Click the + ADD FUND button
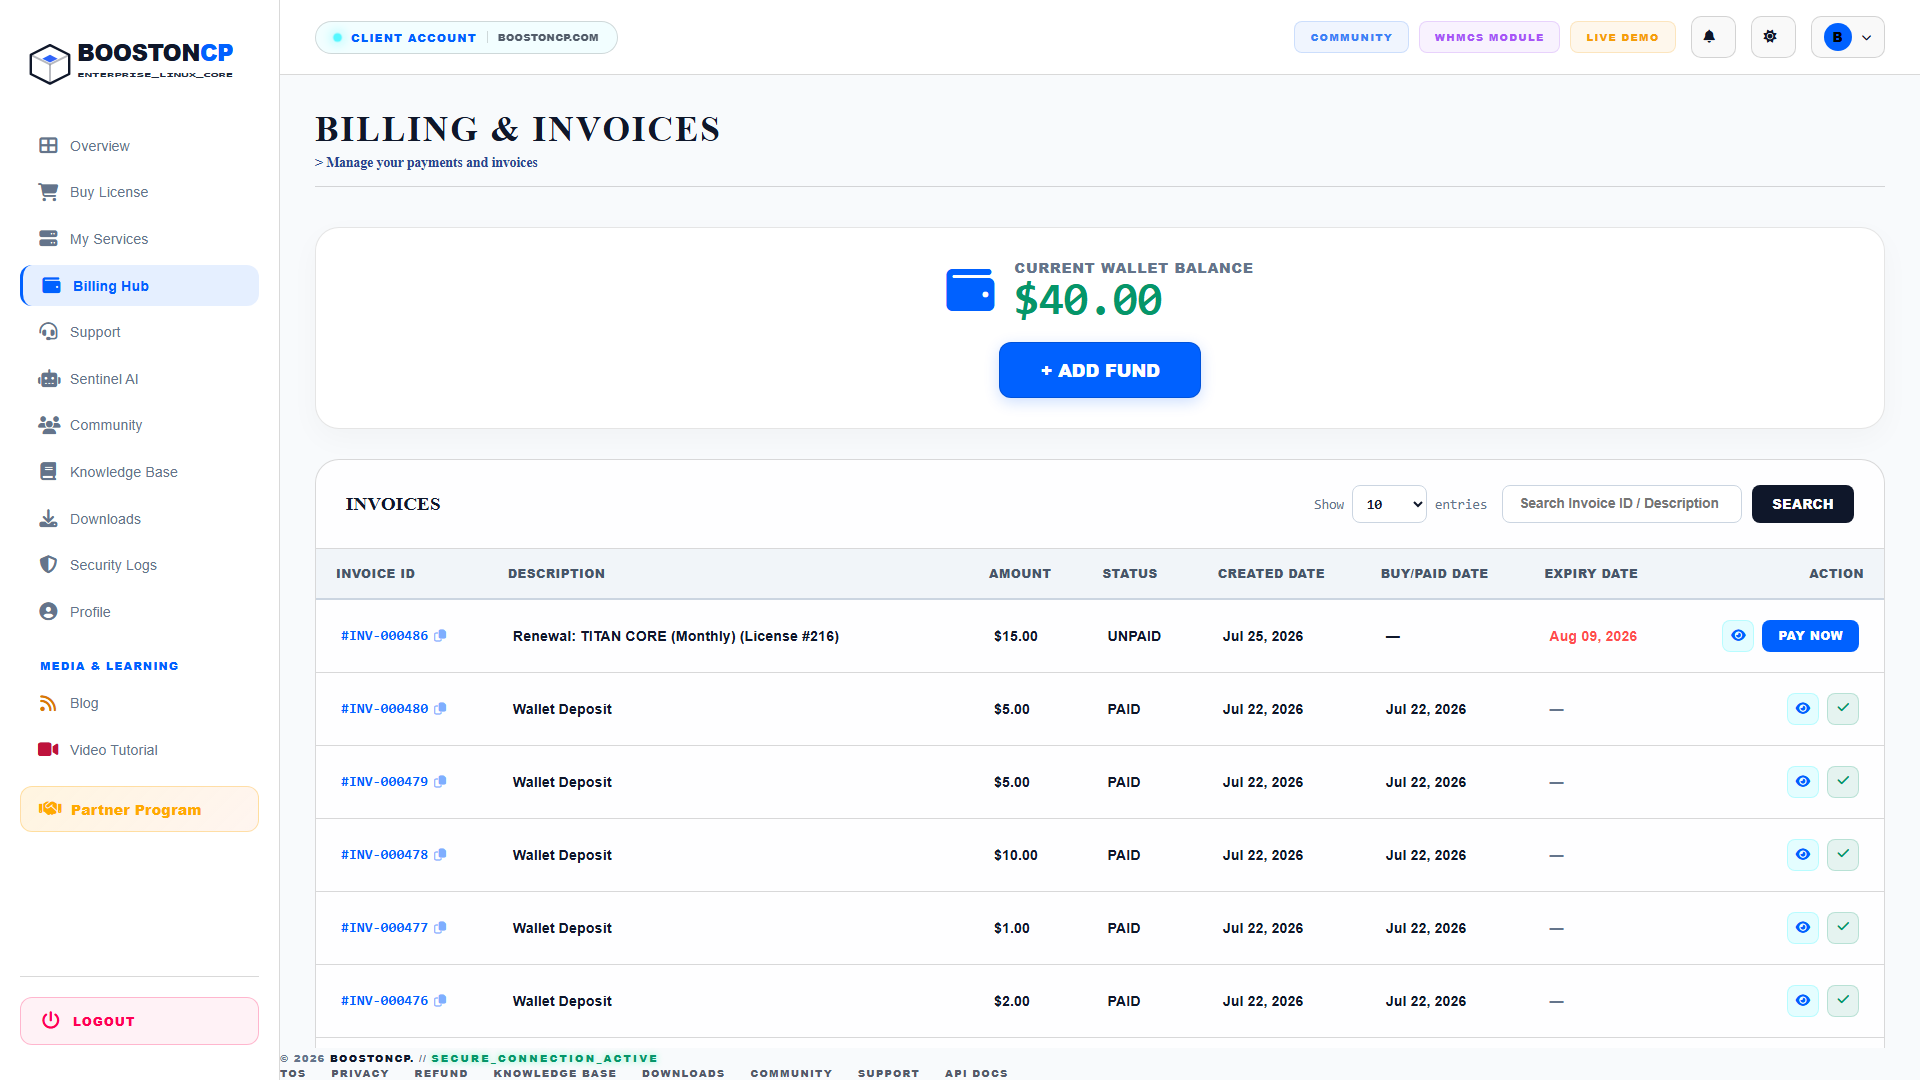 [1100, 370]
